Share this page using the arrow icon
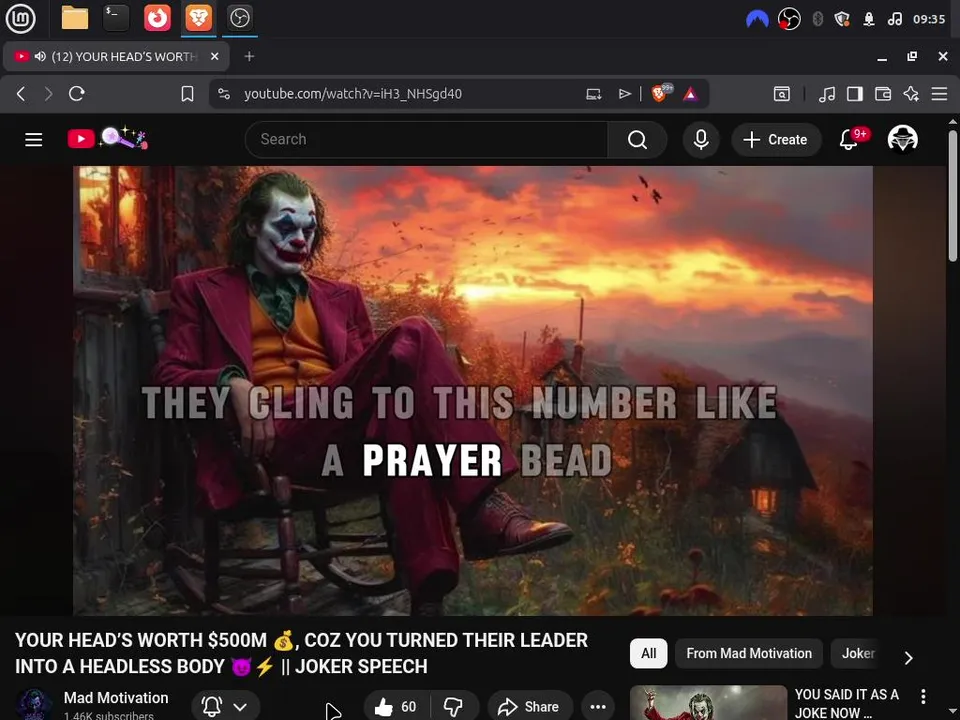 [x=624, y=94]
